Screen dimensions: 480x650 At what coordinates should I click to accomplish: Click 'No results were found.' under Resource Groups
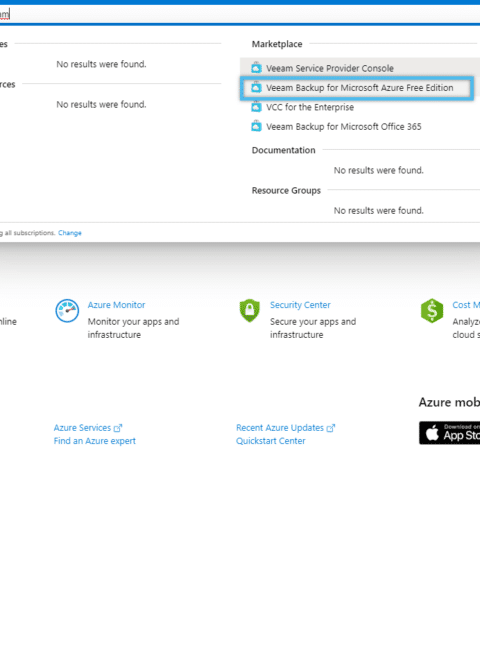378,211
